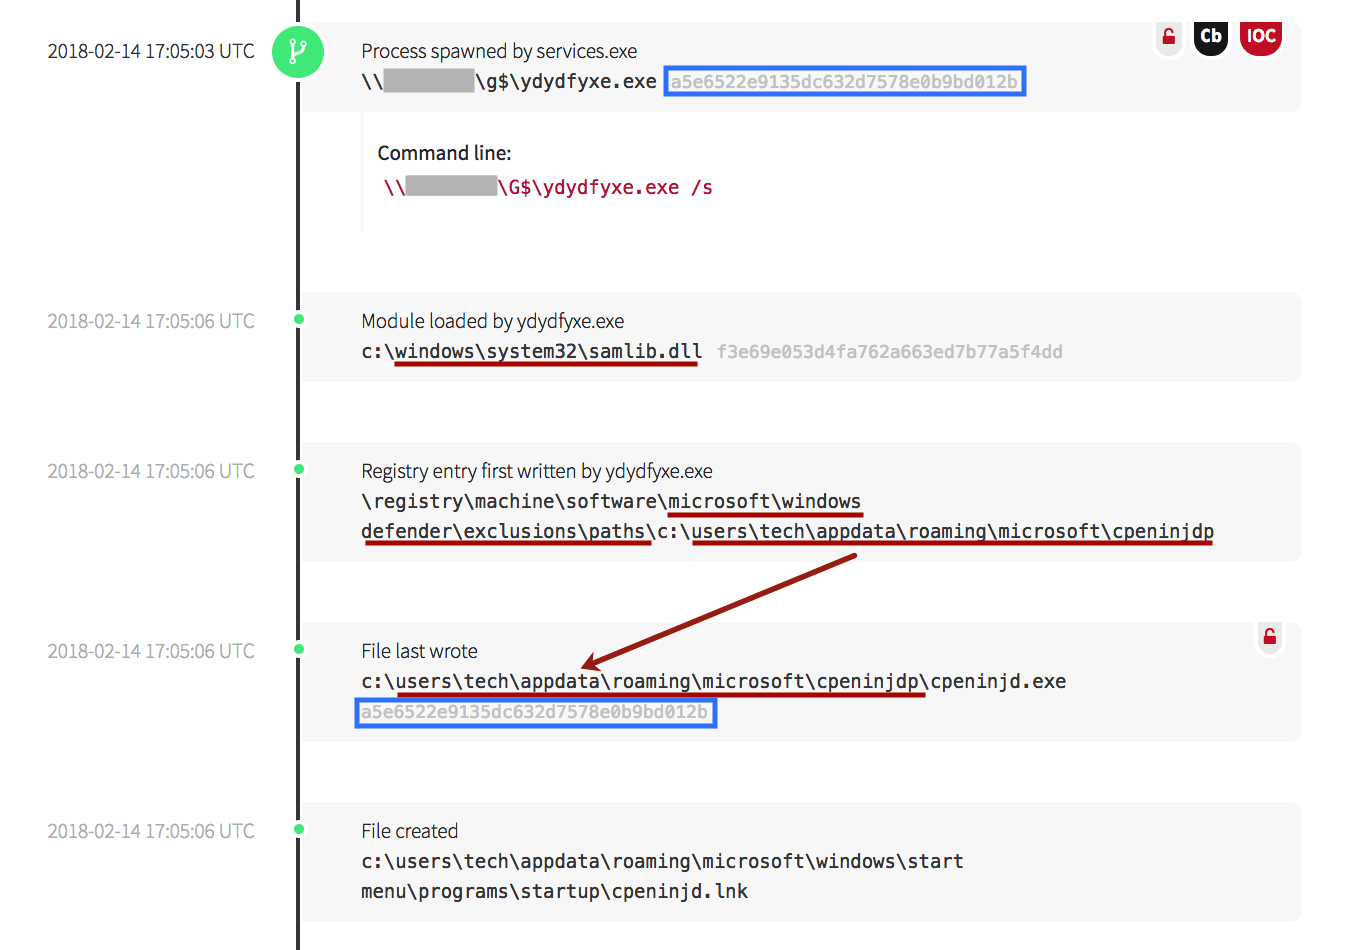
Task: Click the 'File created' event heading
Action: click(x=409, y=831)
